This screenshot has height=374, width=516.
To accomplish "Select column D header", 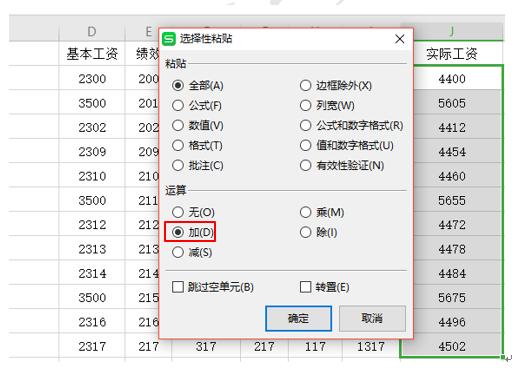I will (x=92, y=32).
